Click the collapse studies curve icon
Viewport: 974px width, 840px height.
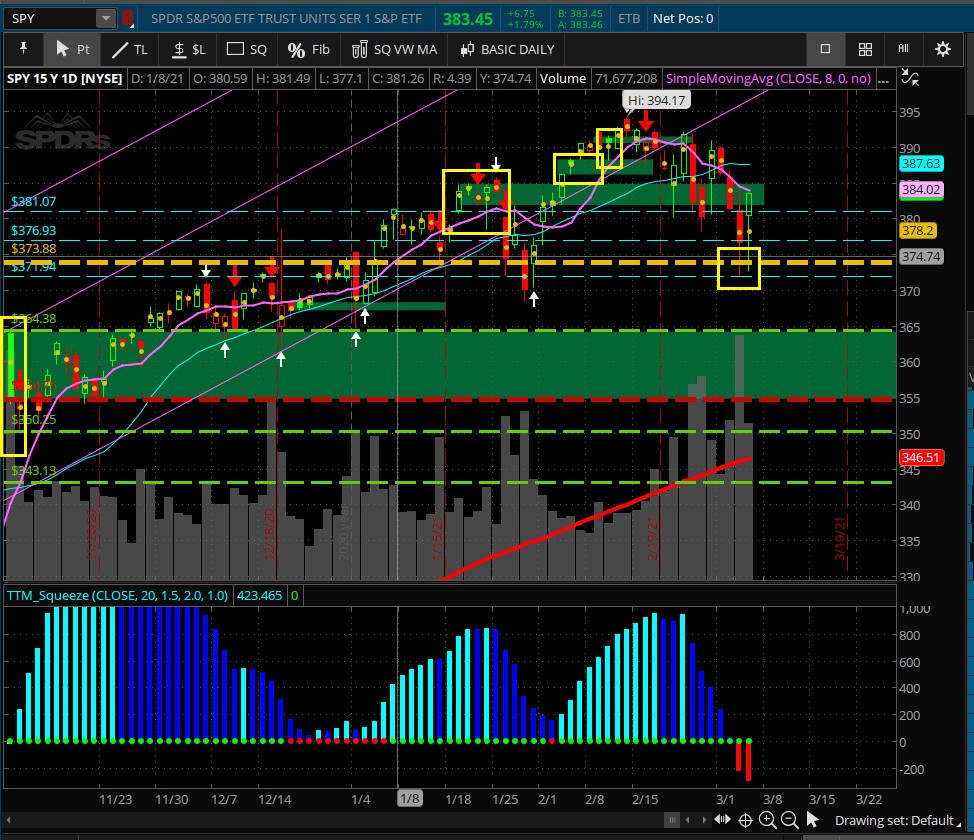point(910,78)
